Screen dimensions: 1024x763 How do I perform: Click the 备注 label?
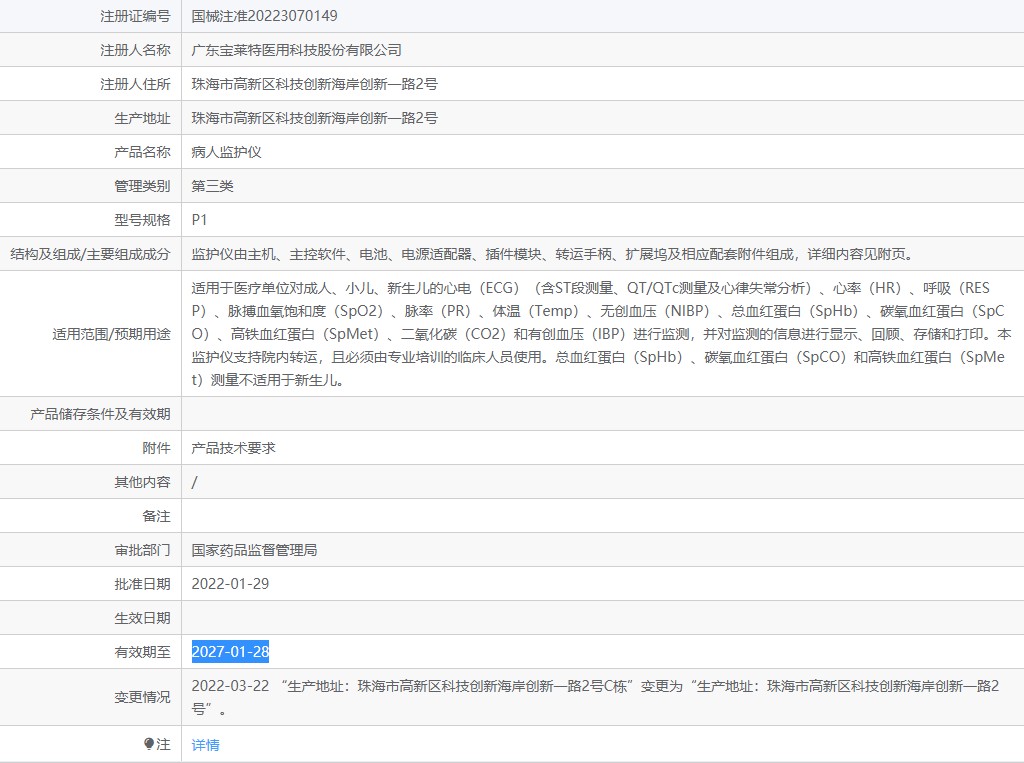point(156,516)
